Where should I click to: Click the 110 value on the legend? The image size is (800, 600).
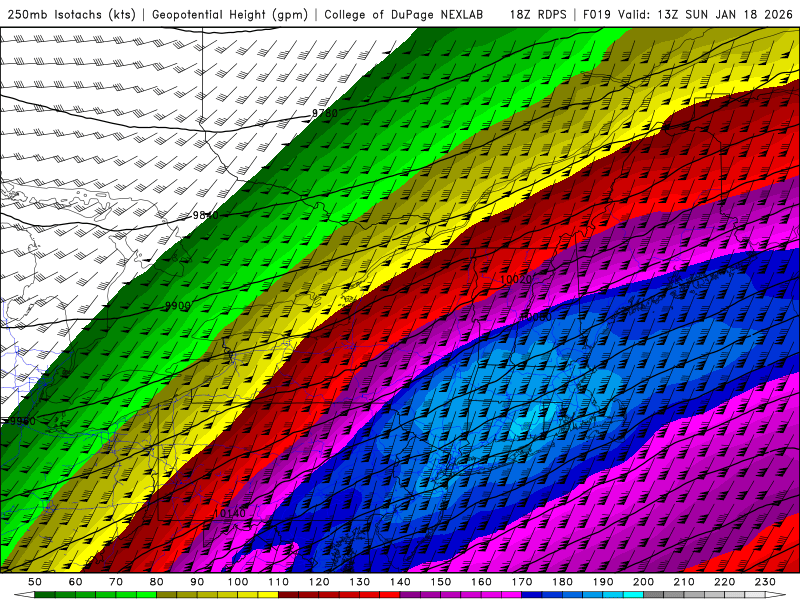click(279, 582)
